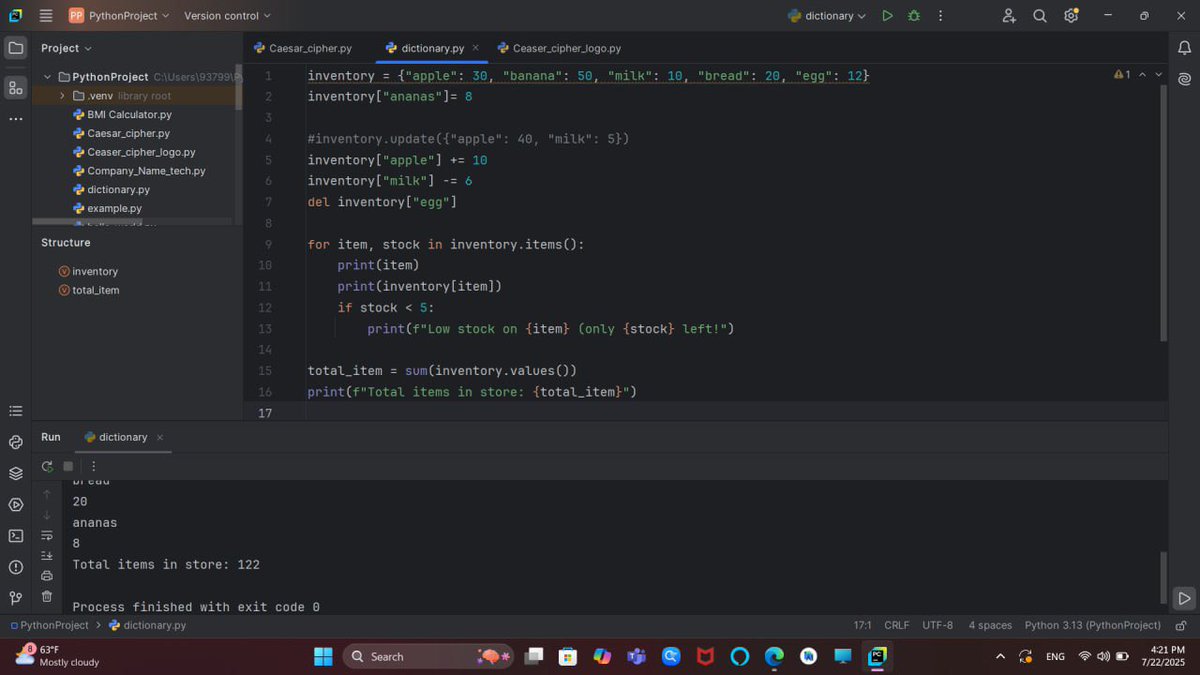The image size is (1200, 675).
Task: Open the Terminal tool window
Action: [x=16, y=535]
